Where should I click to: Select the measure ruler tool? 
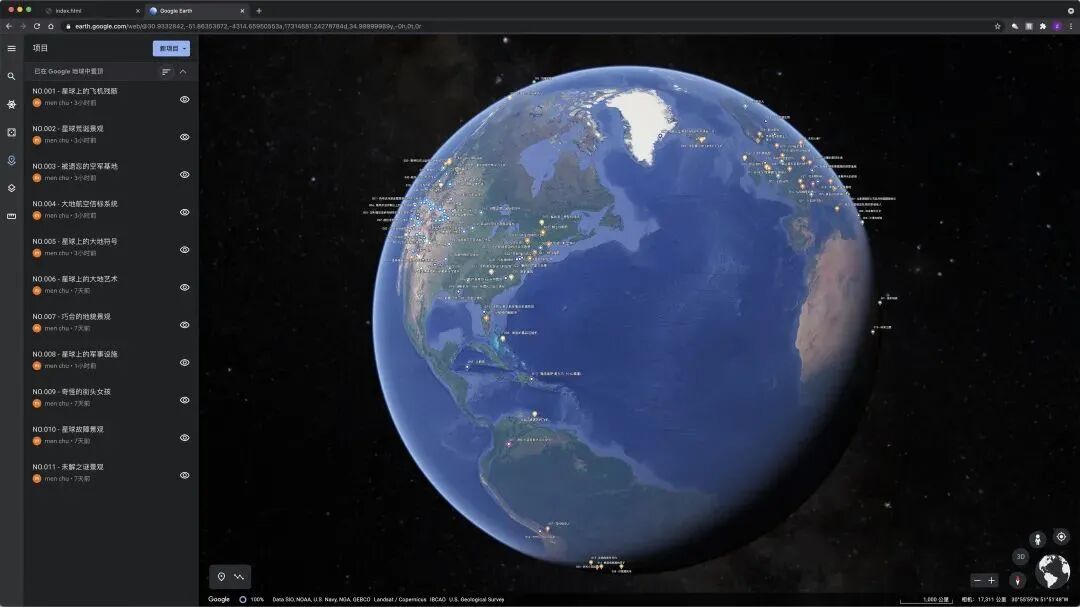click(12, 216)
